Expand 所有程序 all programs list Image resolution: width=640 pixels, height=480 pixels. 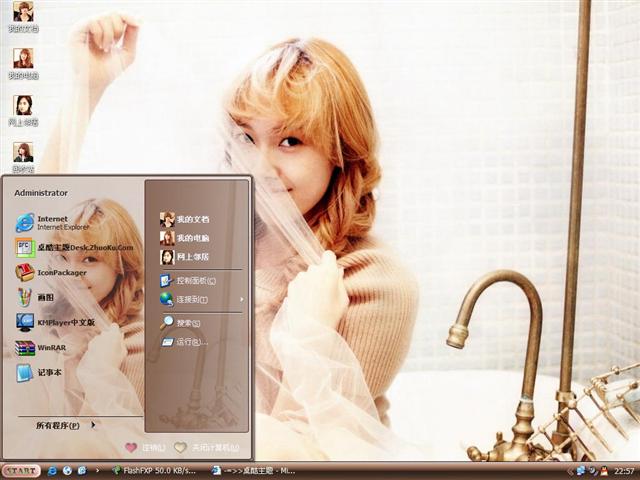[x=66, y=425]
